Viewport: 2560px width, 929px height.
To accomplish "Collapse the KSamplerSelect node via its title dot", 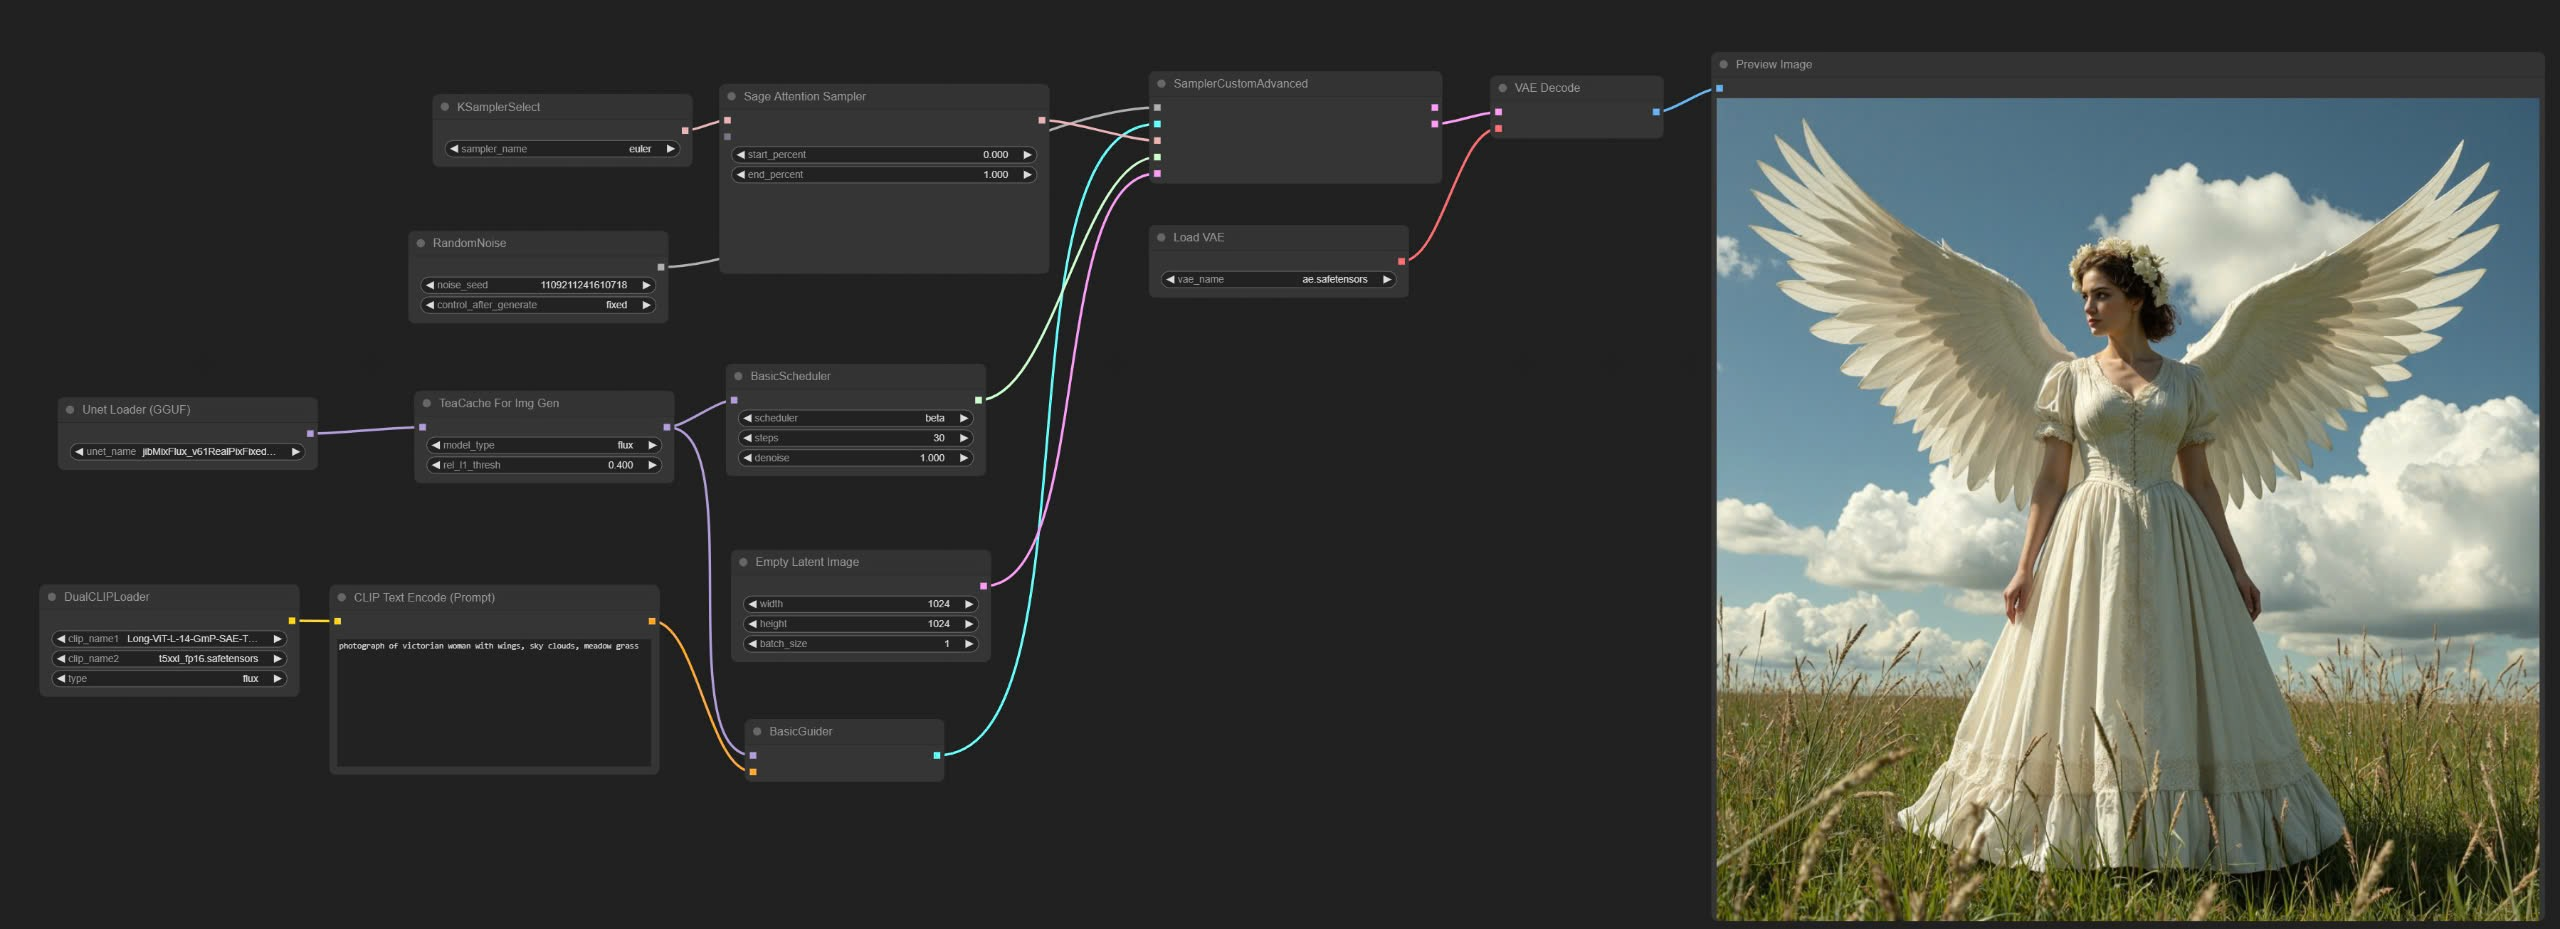I will pyautogui.click(x=445, y=107).
